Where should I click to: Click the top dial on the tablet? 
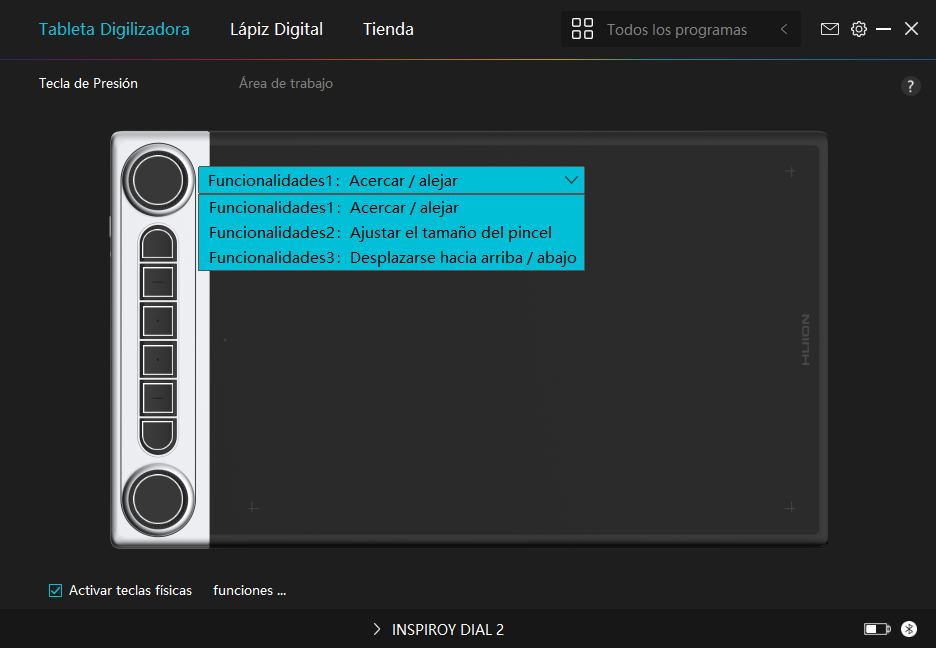pos(157,179)
